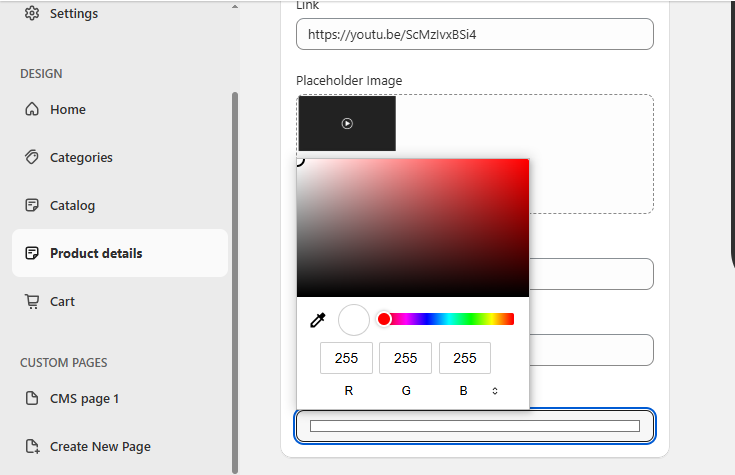Click the play icon on placeholder image

[347, 123]
